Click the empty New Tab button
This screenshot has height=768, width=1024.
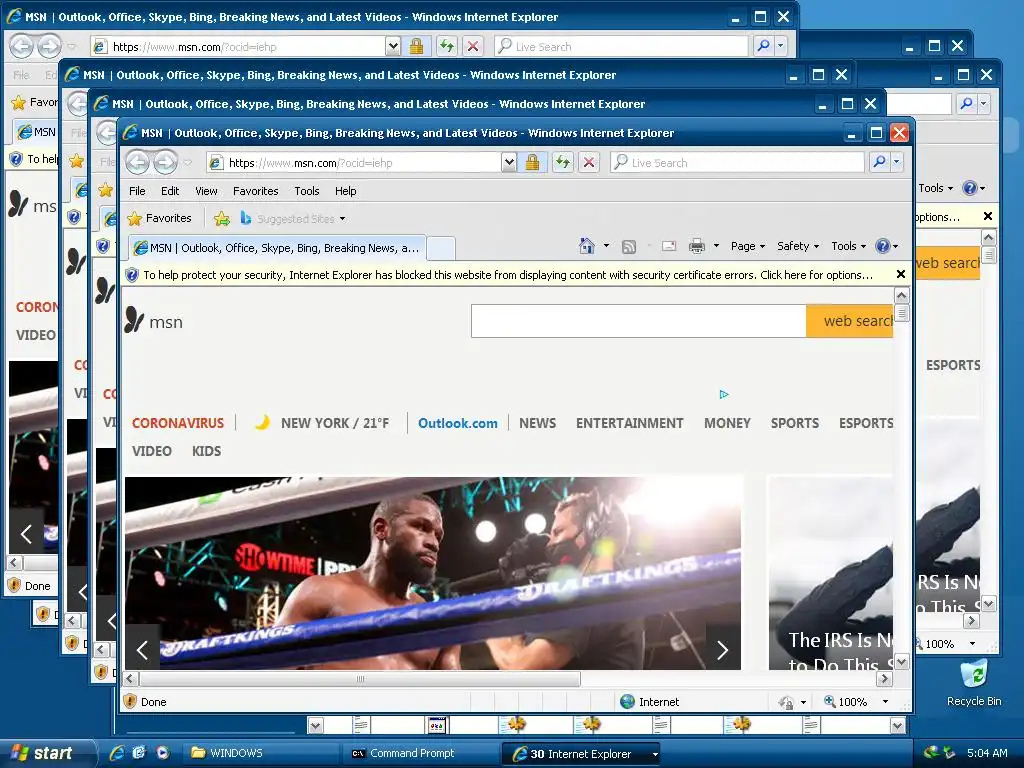tap(441, 249)
